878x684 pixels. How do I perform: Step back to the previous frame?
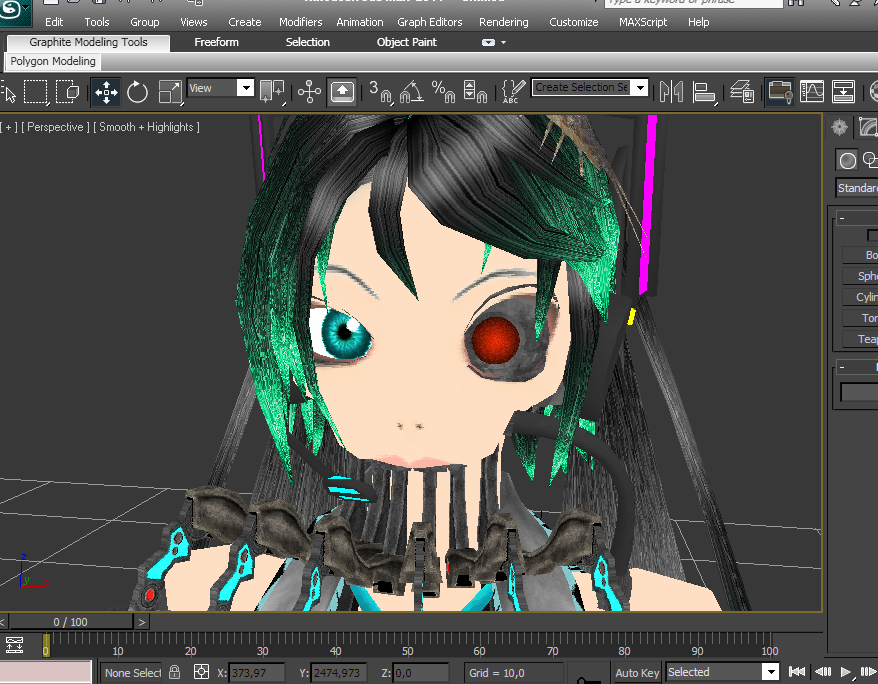[x=823, y=672]
